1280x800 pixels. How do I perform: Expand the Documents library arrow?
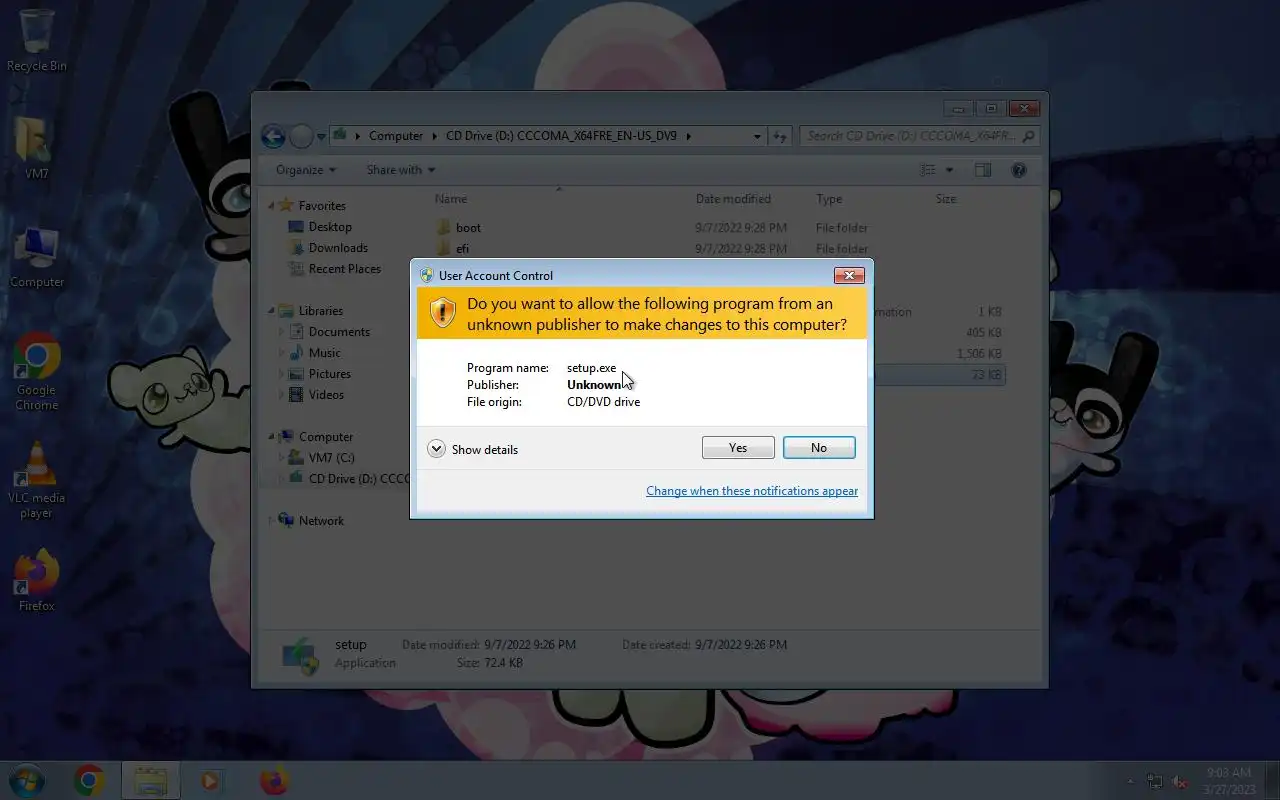pos(281,332)
